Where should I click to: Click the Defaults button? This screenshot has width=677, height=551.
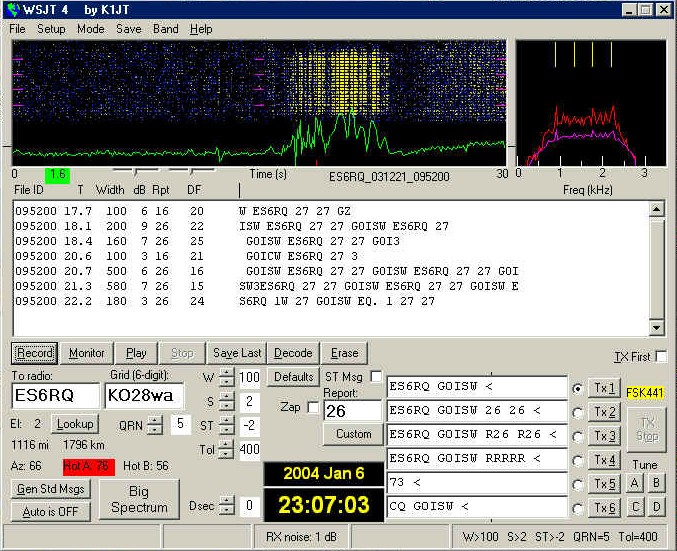294,377
